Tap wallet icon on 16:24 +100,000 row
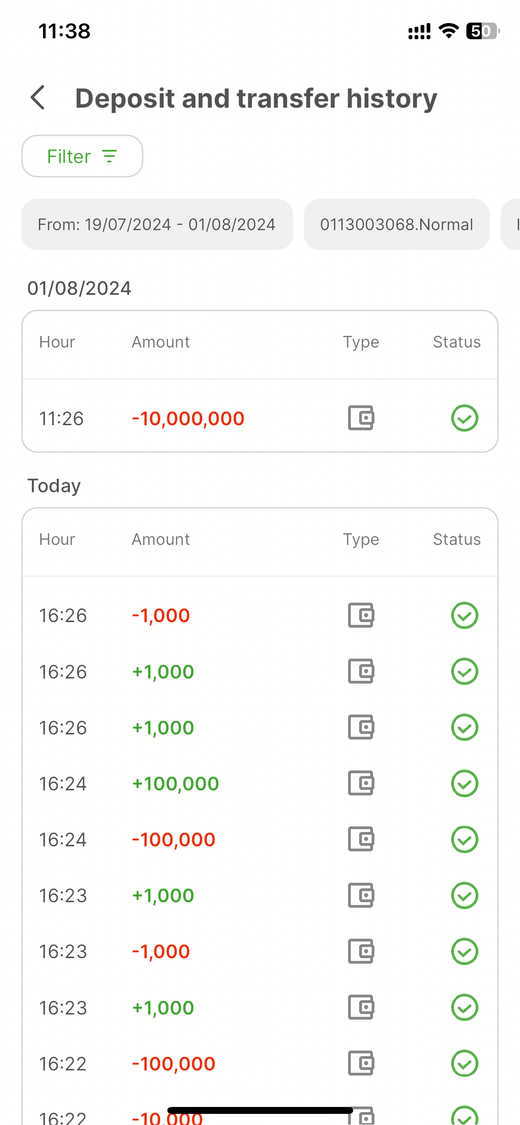Image resolution: width=520 pixels, height=1125 pixels. pyautogui.click(x=361, y=783)
